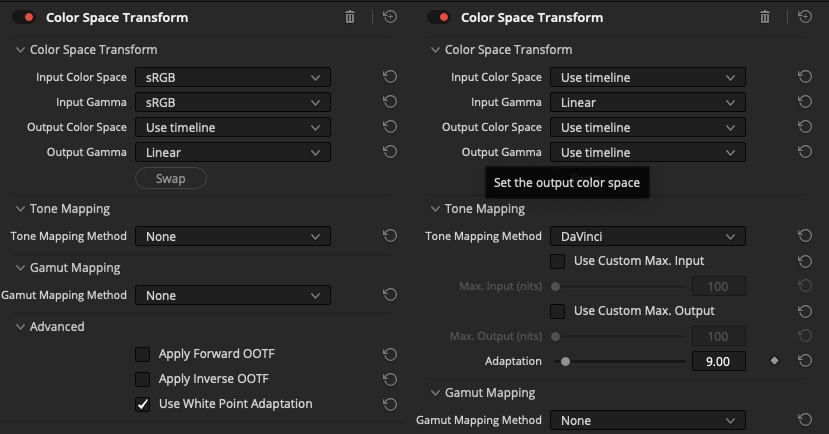Reset right panel Gamut Mapping Method
This screenshot has height=434, width=829.
[805, 420]
